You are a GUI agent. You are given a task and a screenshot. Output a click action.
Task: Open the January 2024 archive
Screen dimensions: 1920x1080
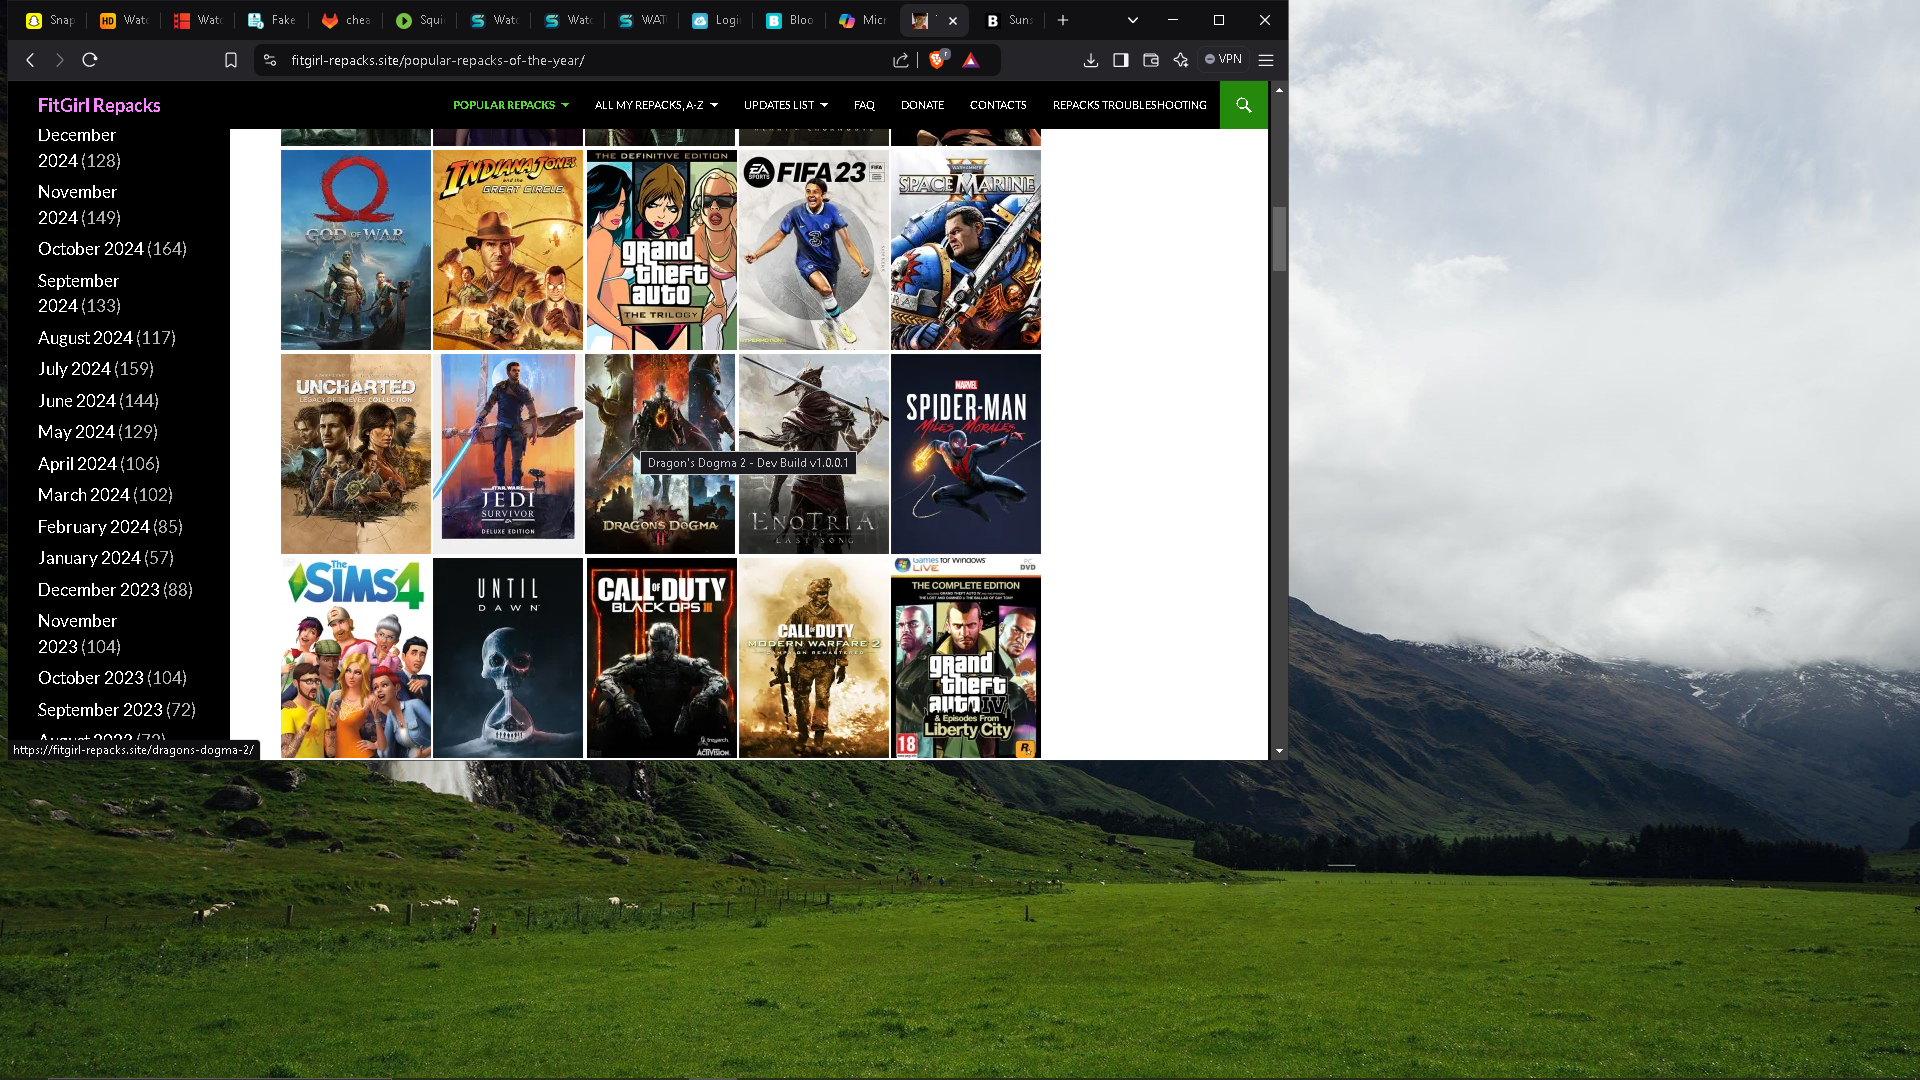coord(89,558)
